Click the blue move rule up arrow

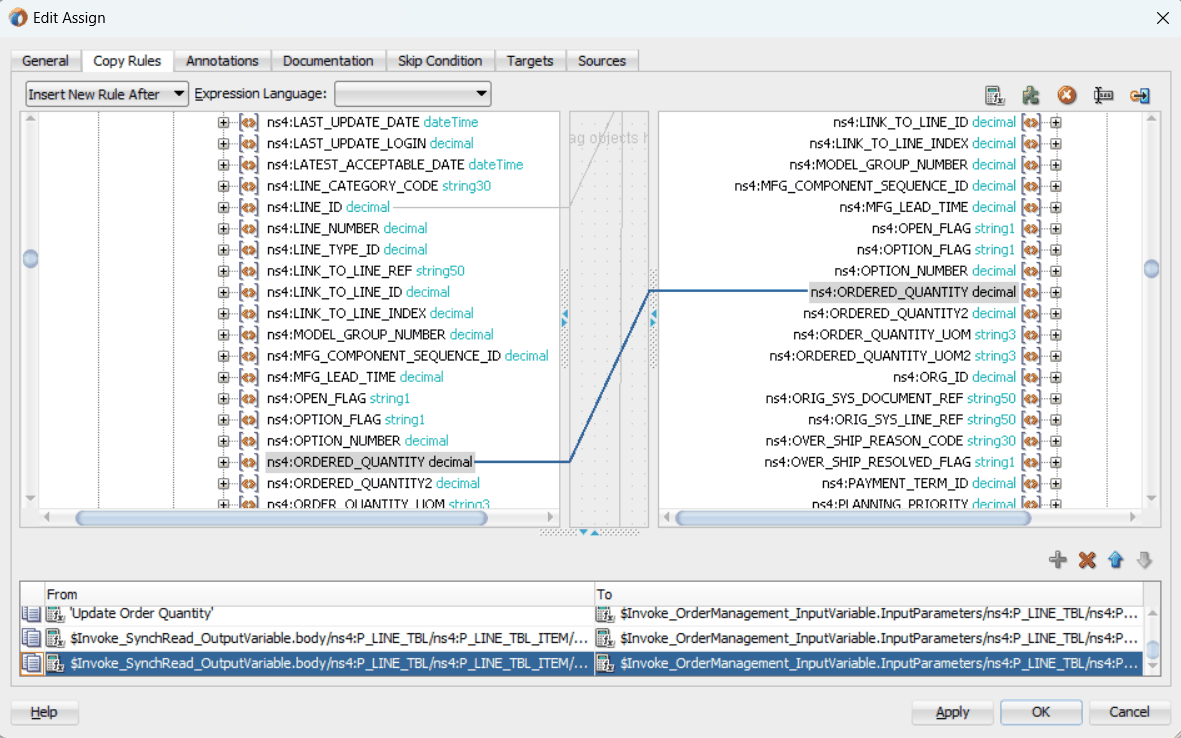click(1115, 560)
